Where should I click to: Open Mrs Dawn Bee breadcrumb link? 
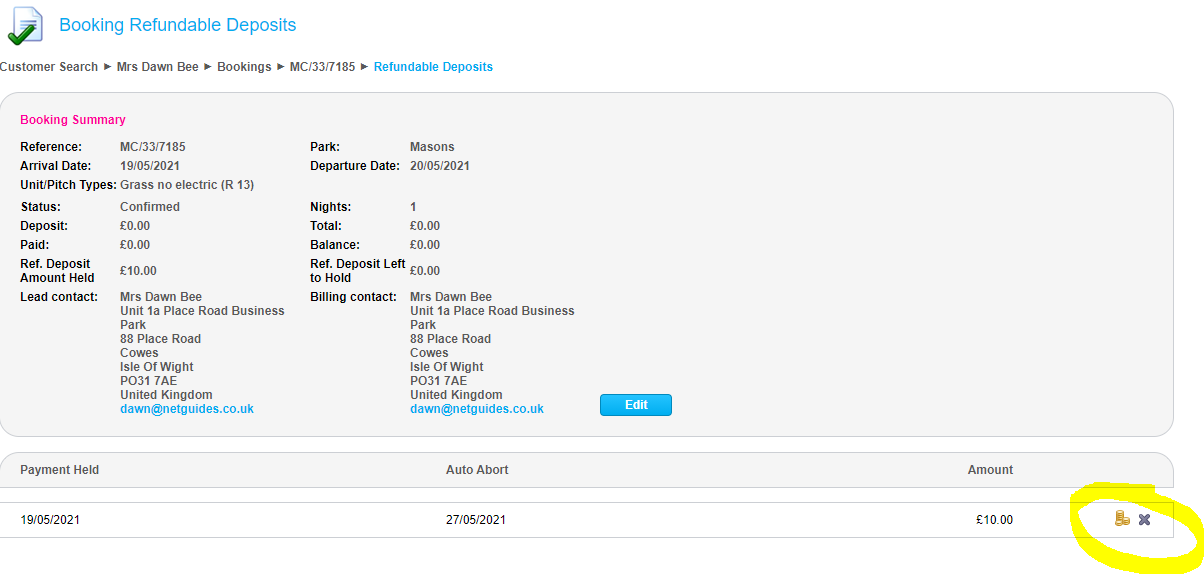pyautogui.click(x=157, y=67)
